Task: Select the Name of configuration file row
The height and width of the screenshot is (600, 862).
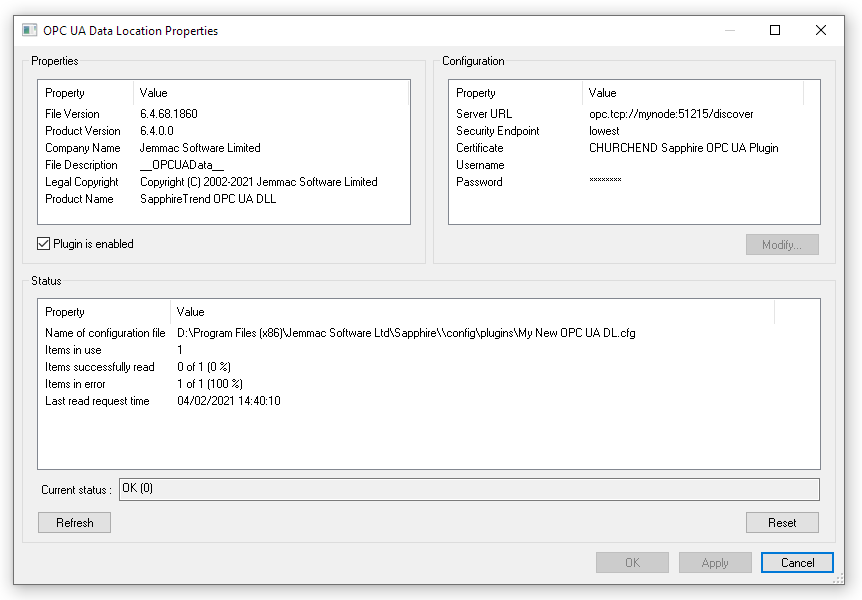Action: (429, 333)
